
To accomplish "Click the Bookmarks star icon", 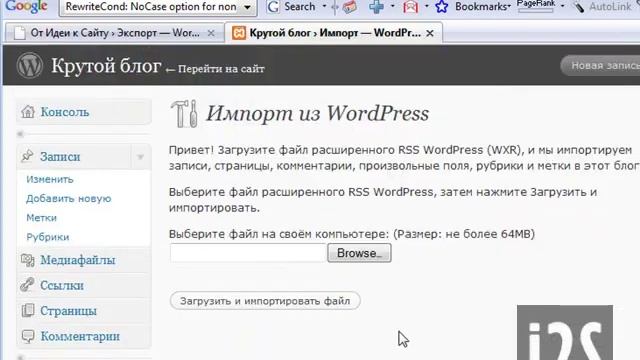I will [x=442, y=7].
